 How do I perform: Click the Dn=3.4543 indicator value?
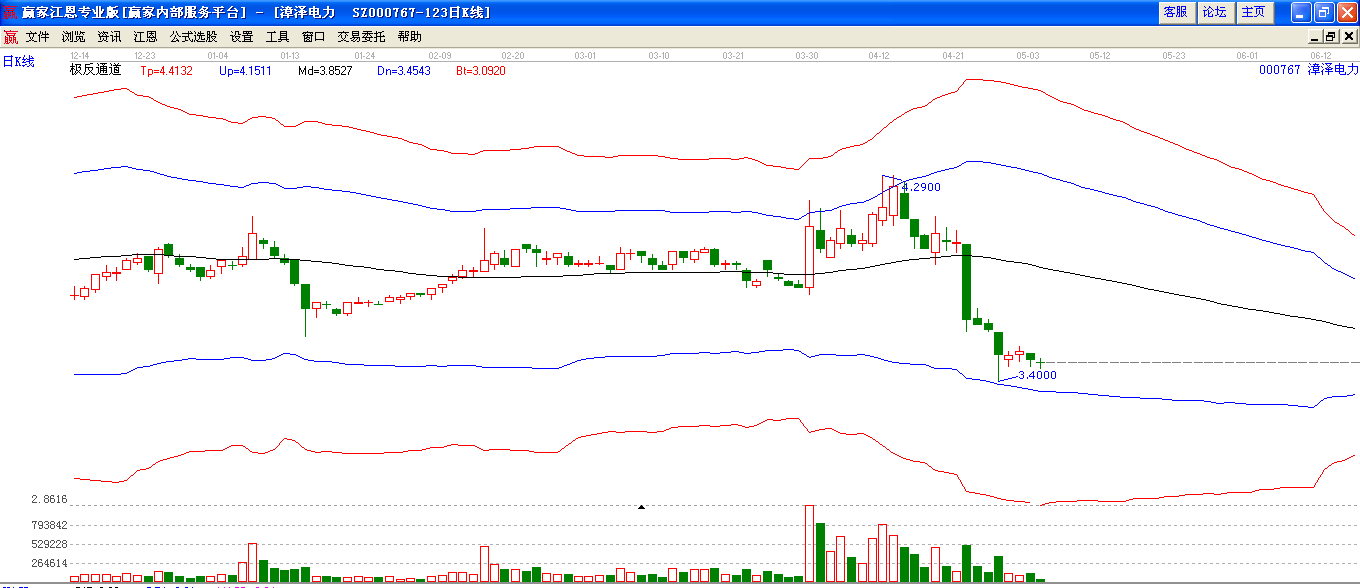(x=404, y=71)
